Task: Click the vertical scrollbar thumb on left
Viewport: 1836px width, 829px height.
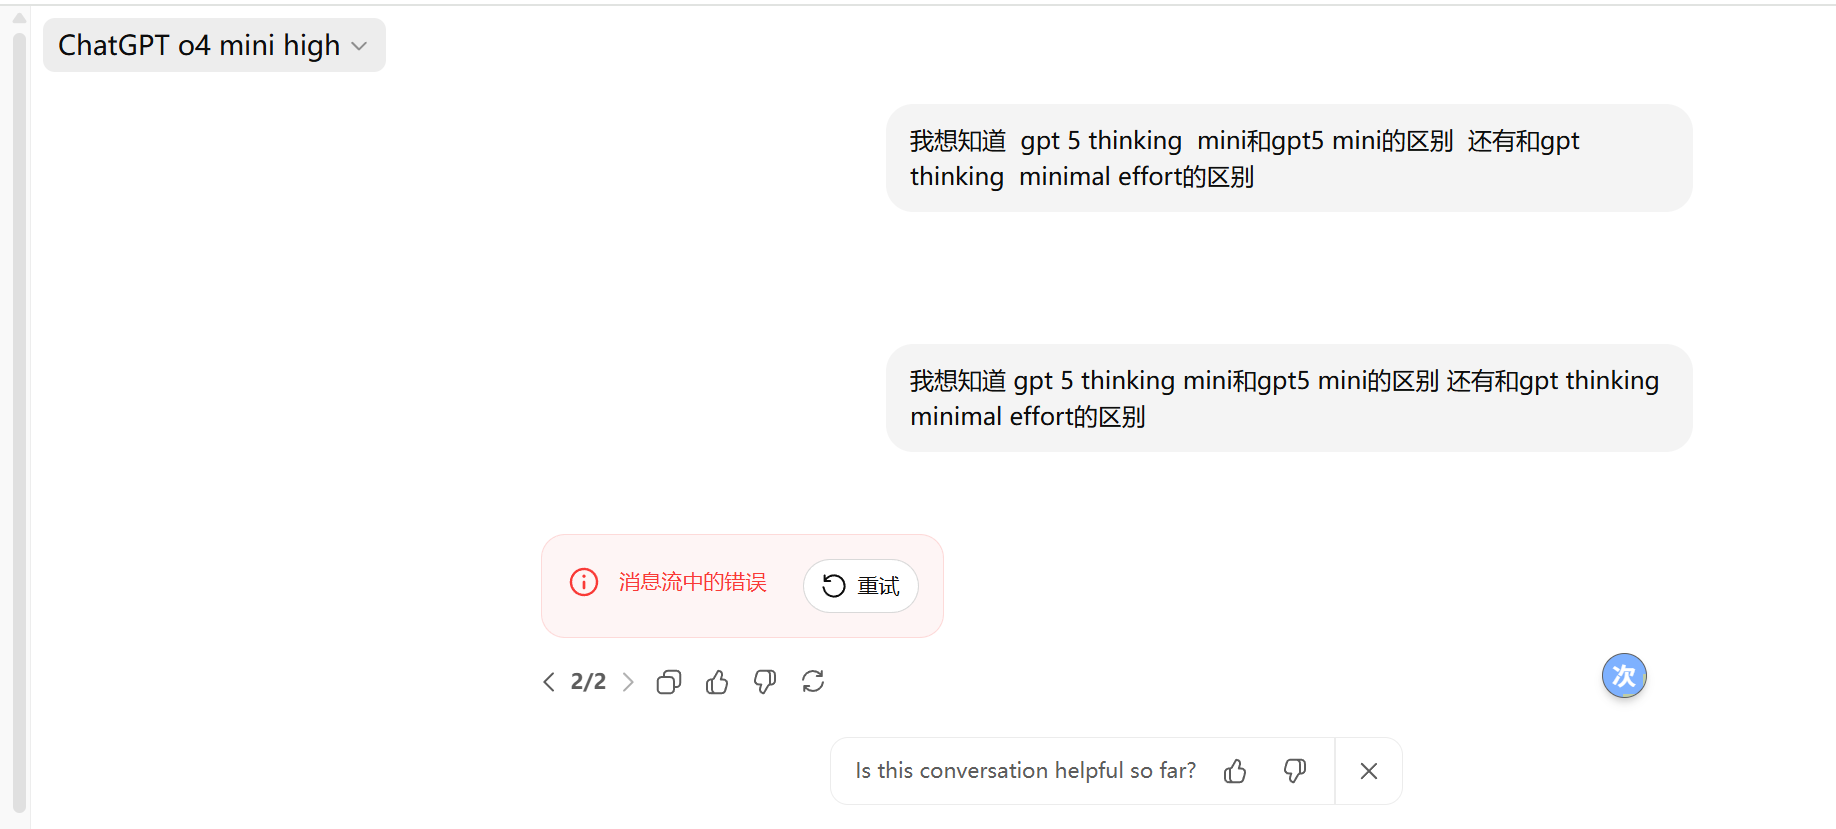Action: [x=19, y=423]
